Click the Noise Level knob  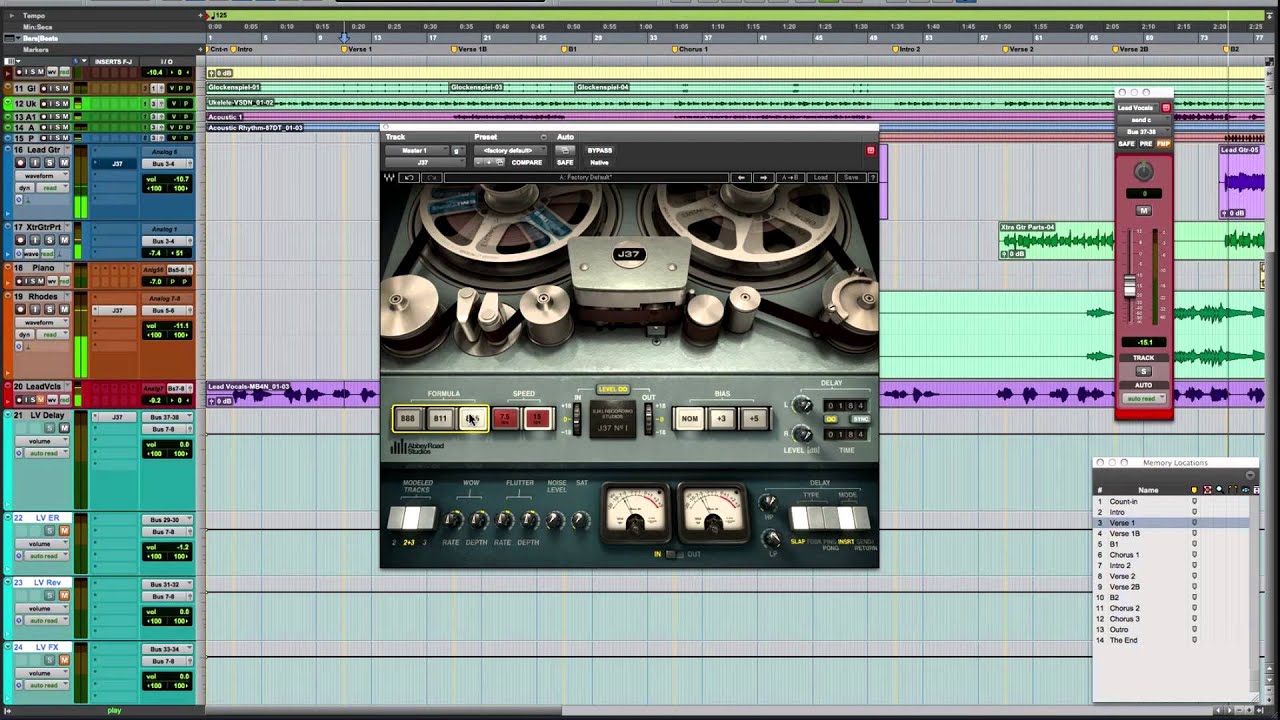[556, 520]
